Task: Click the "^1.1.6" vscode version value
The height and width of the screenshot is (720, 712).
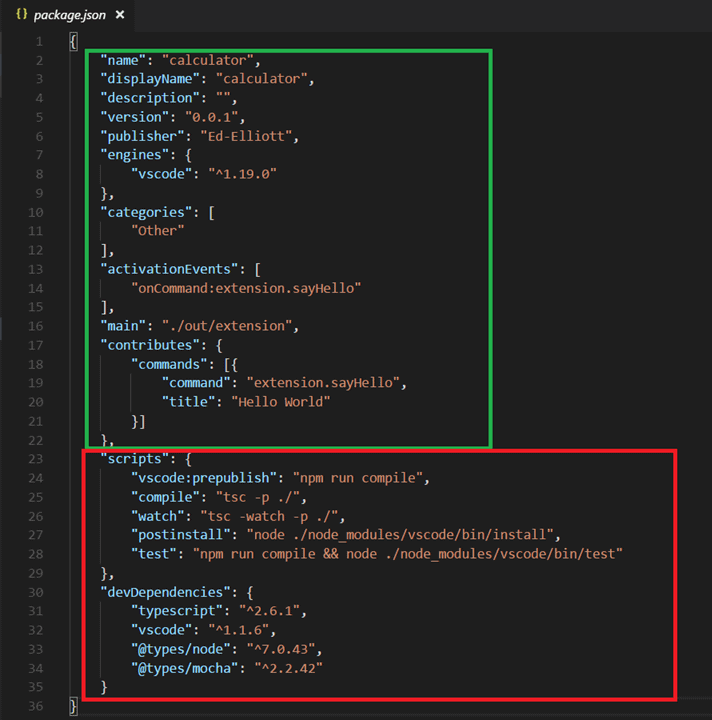Action: [238, 630]
